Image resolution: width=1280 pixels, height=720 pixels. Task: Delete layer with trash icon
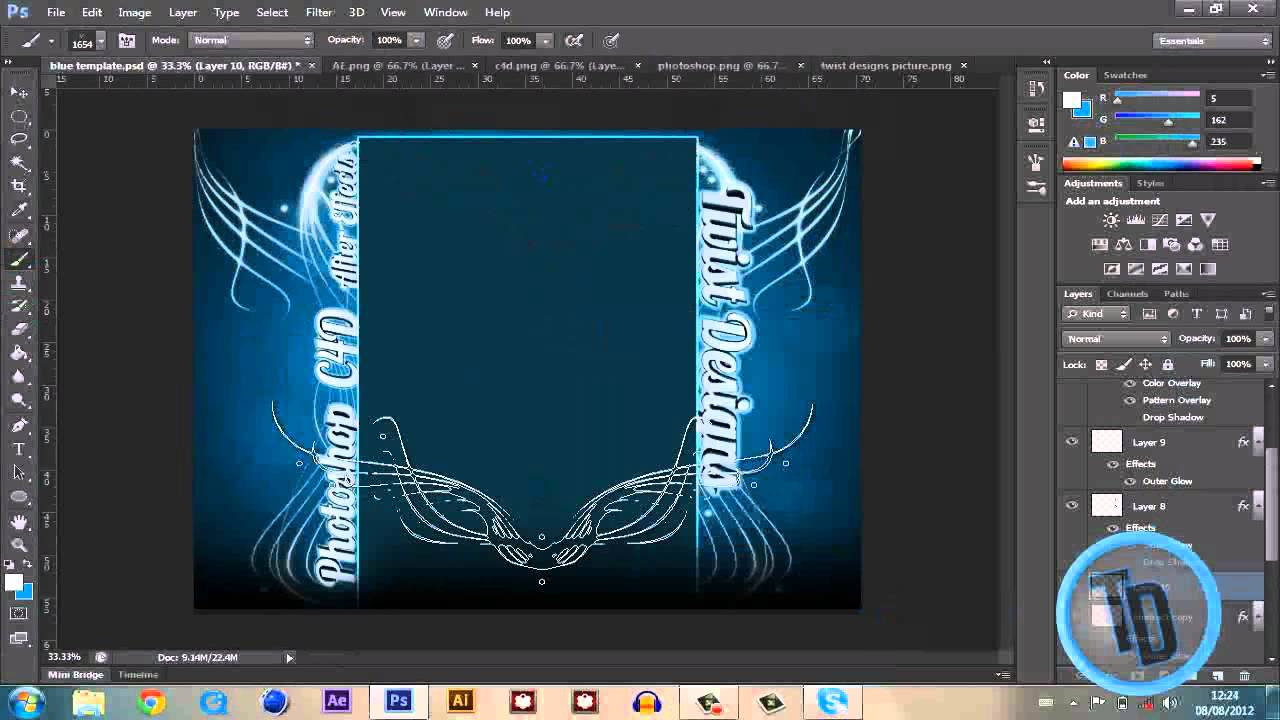[x=1244, y=677]
